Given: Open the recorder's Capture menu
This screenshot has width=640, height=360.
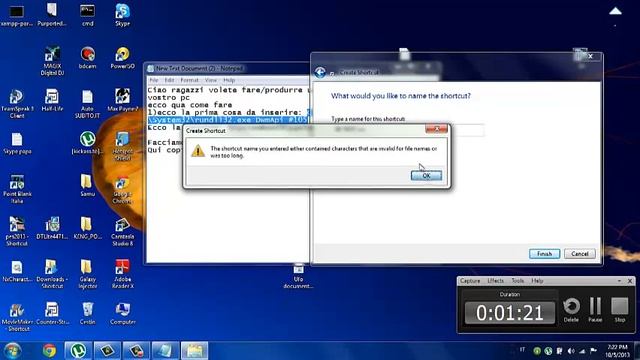Looking at the screenshot, I should pyautogui.click(x=470, y=281).
